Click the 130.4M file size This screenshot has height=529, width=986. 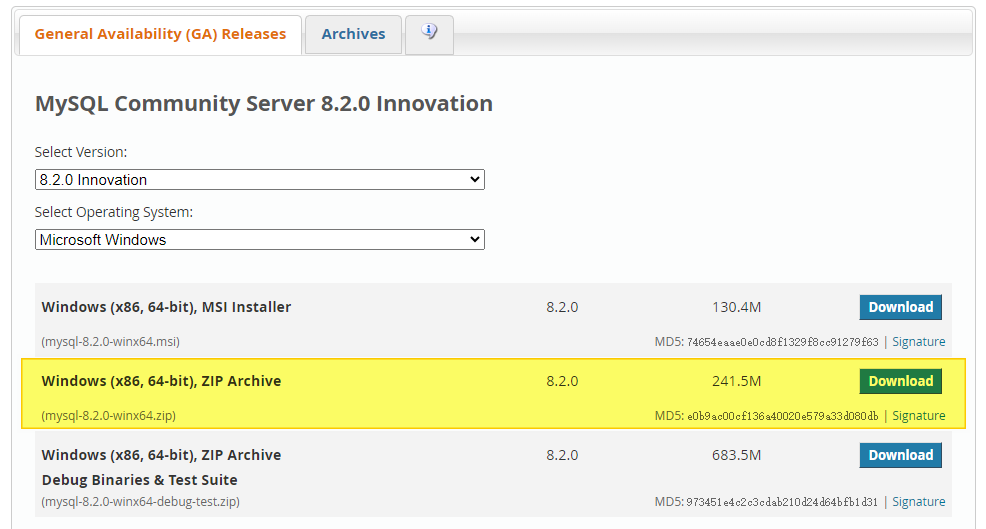736,307
